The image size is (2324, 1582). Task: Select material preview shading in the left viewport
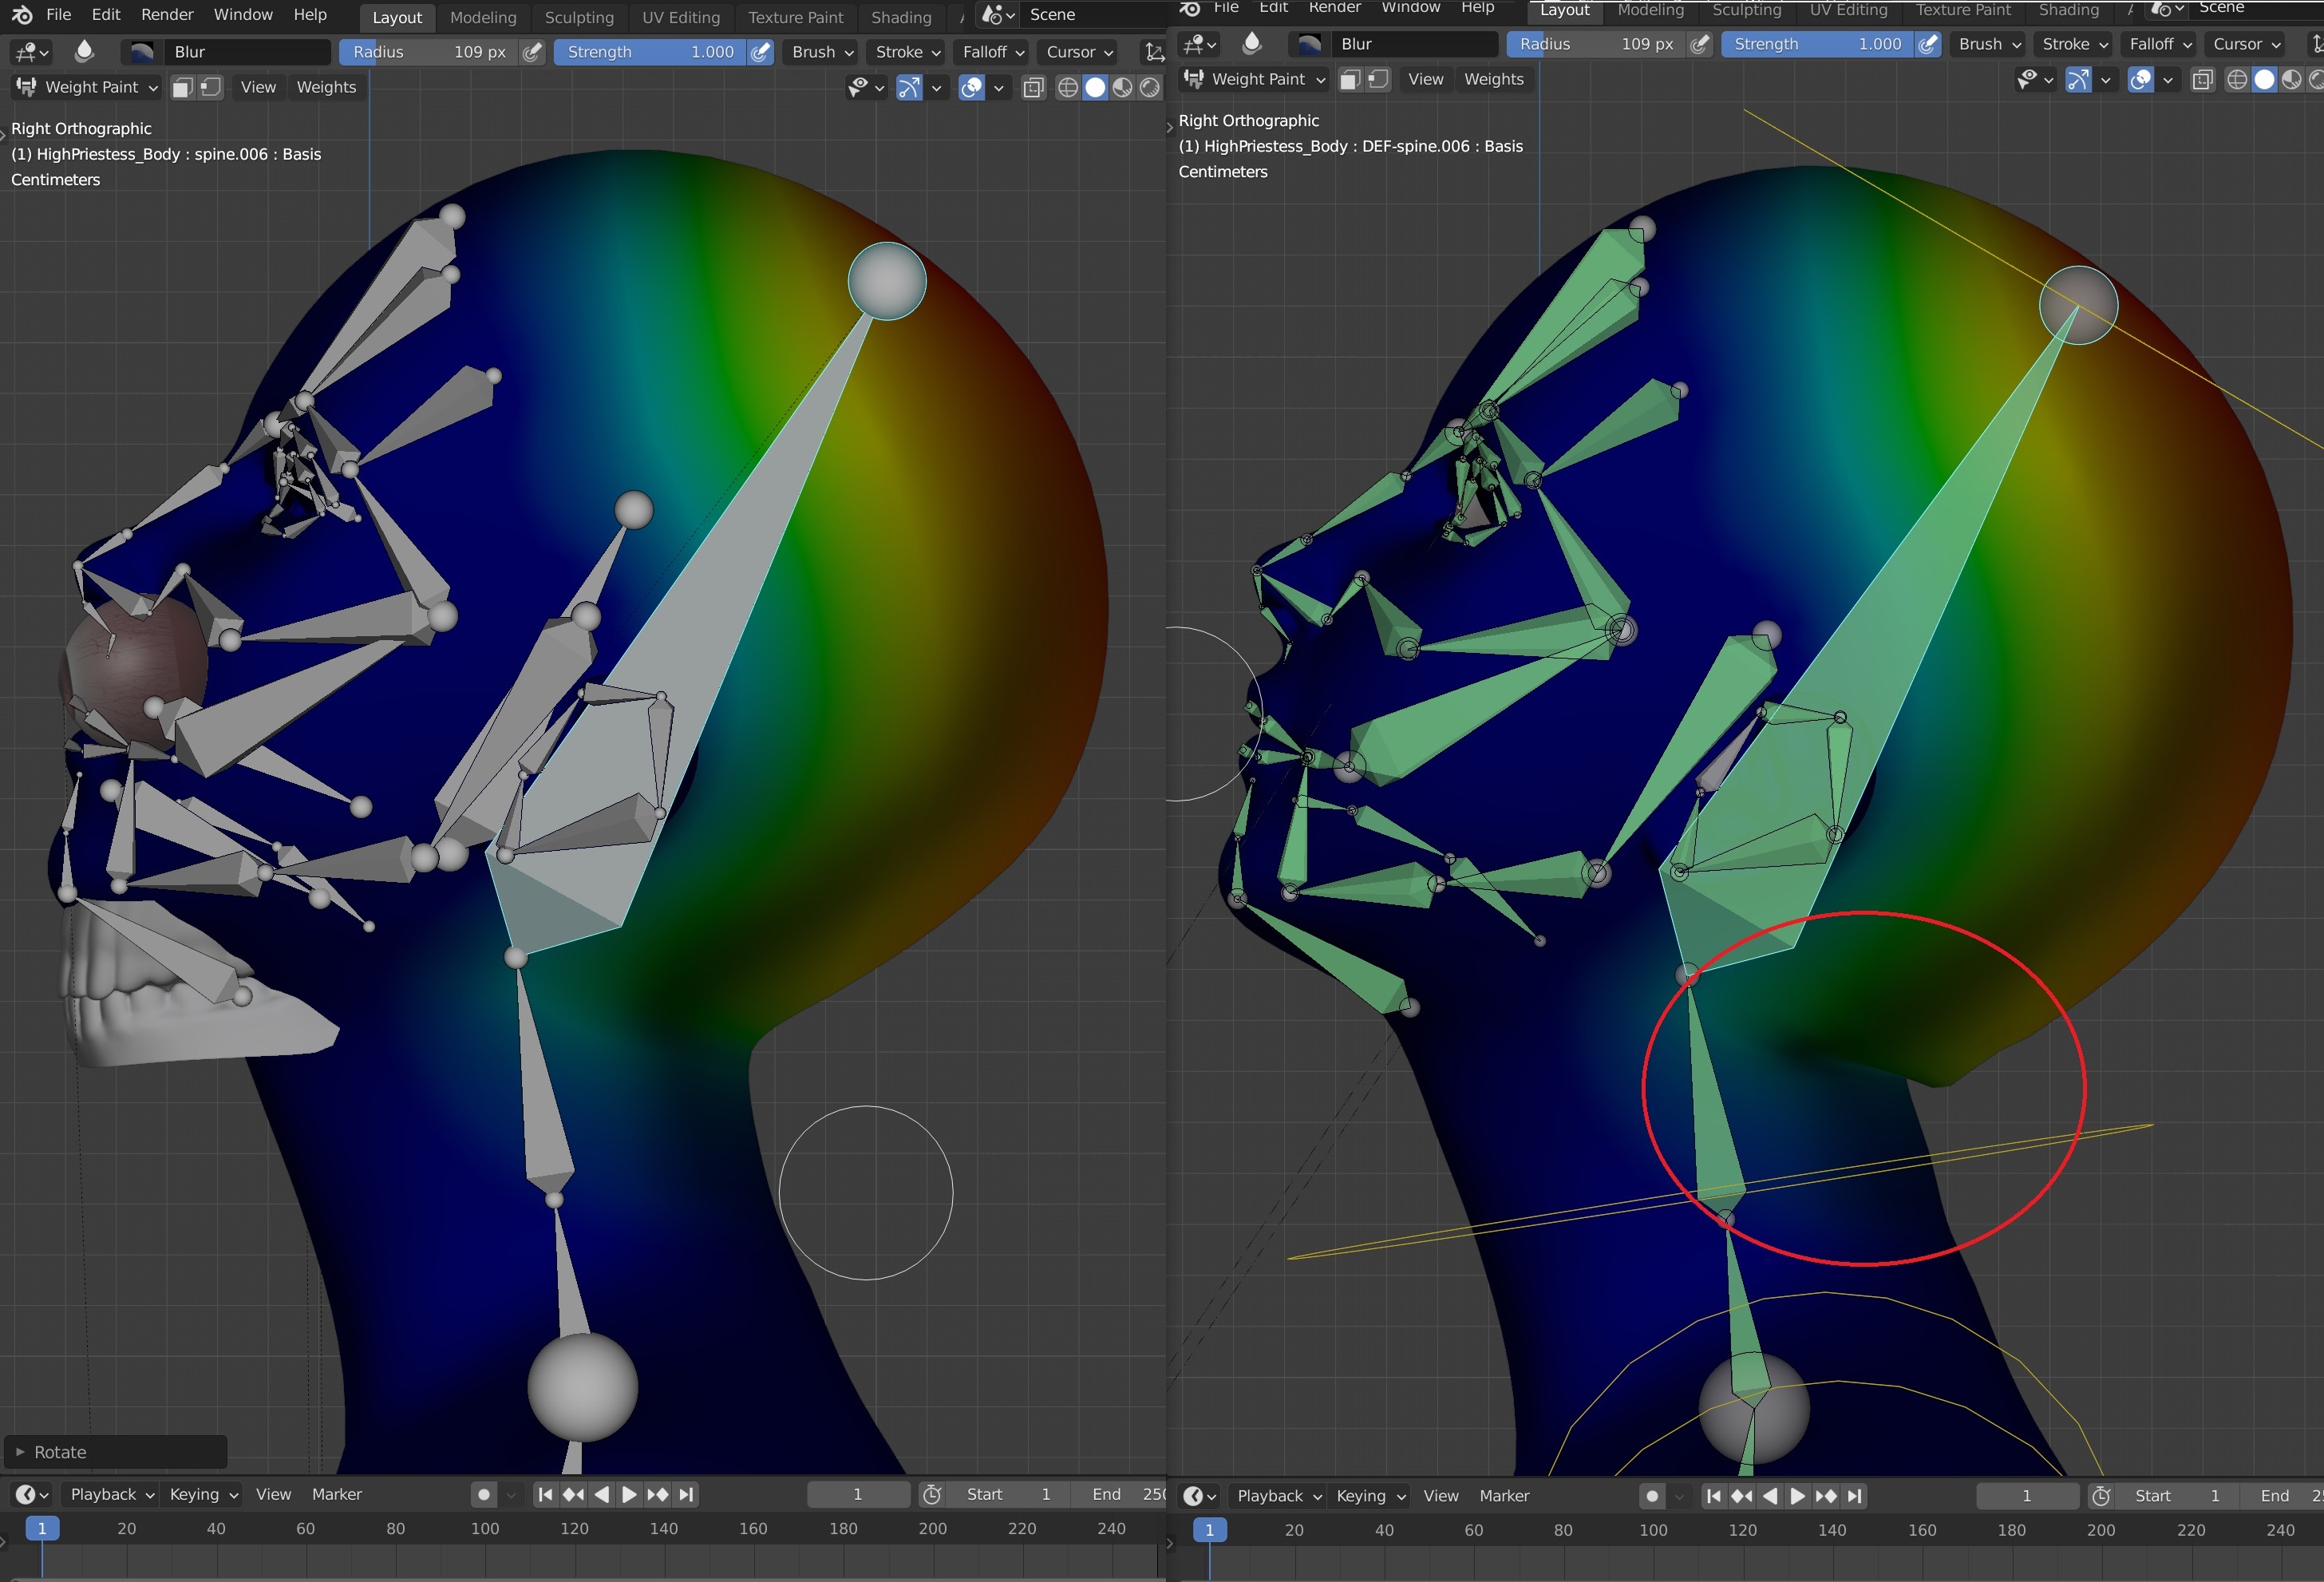click(1123, 88)
